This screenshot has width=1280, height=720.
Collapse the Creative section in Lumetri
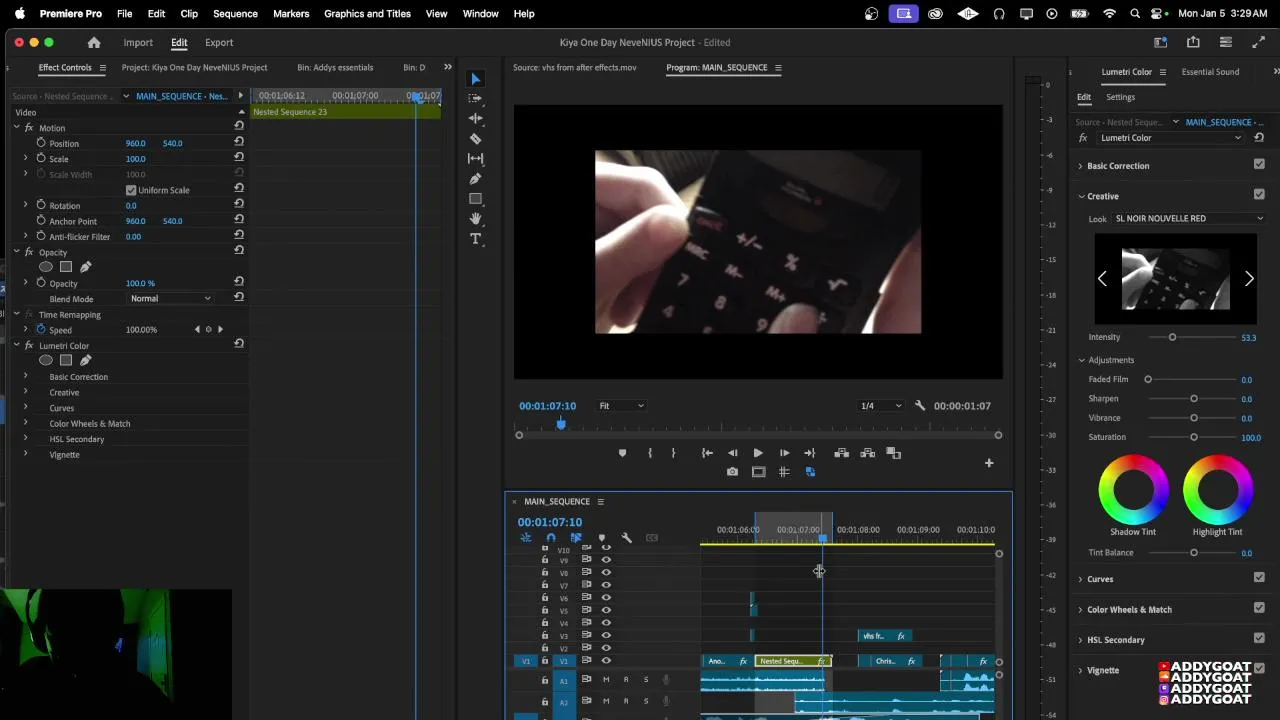click(x=1081, y=196)
